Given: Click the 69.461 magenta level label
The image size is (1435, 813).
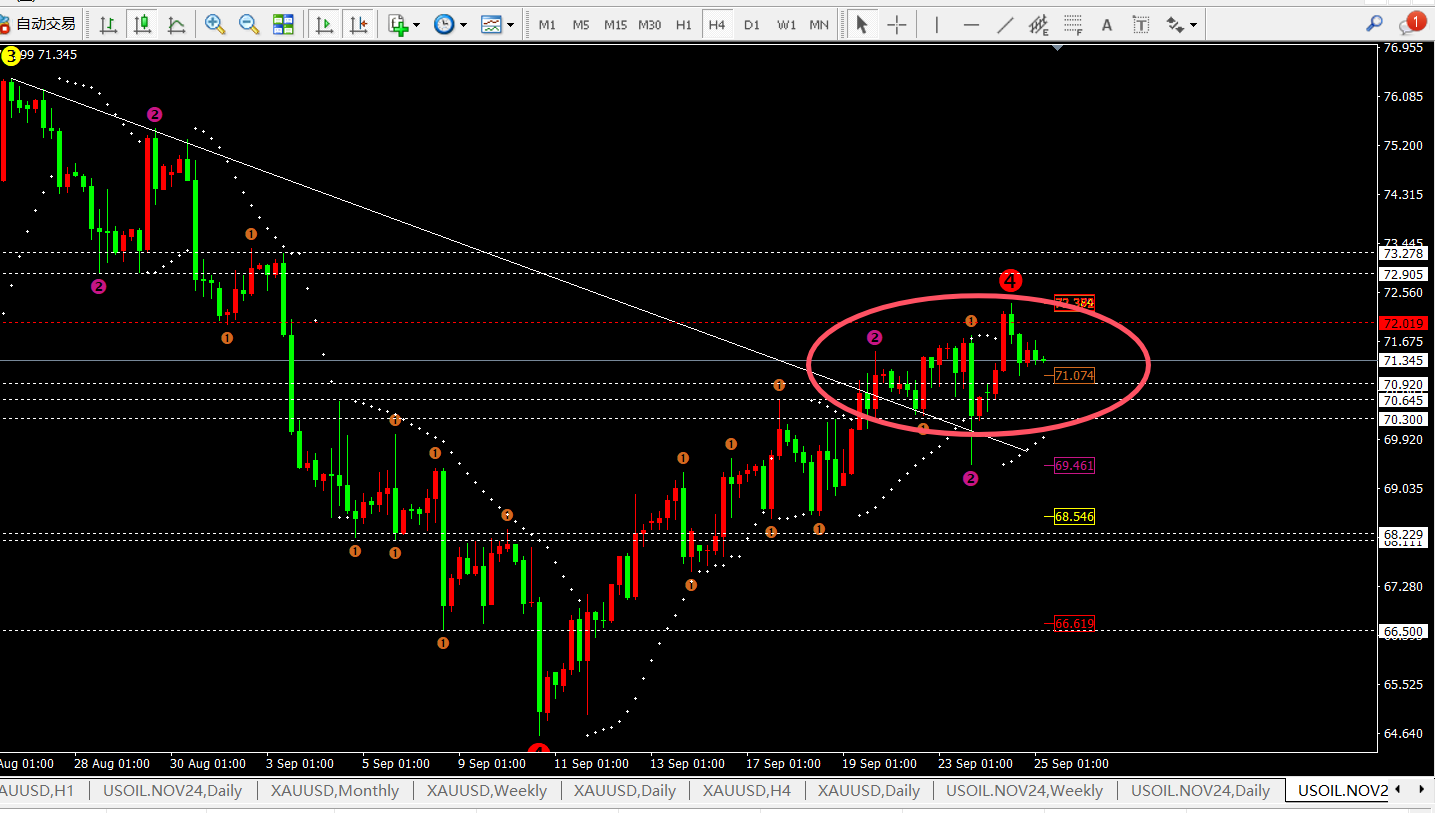Looking at the screenshot, I should tap(1074, 465).
